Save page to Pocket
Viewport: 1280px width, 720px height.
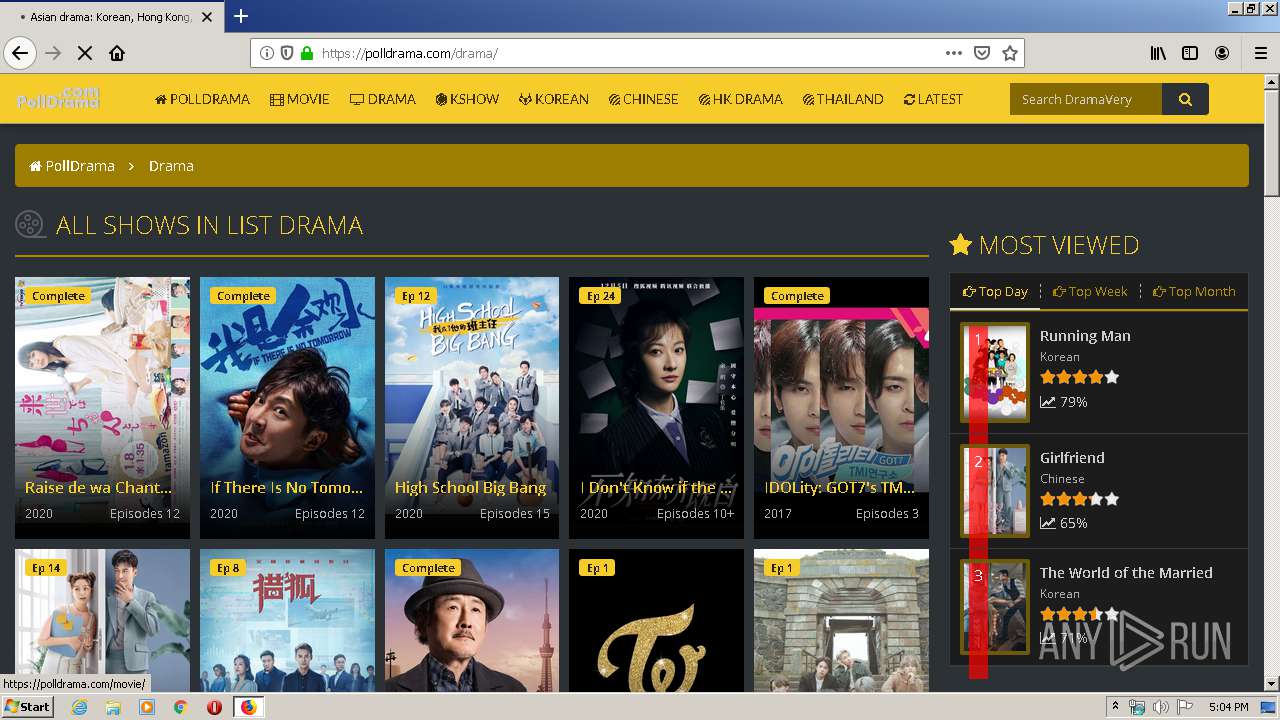[x=982, y=53]
